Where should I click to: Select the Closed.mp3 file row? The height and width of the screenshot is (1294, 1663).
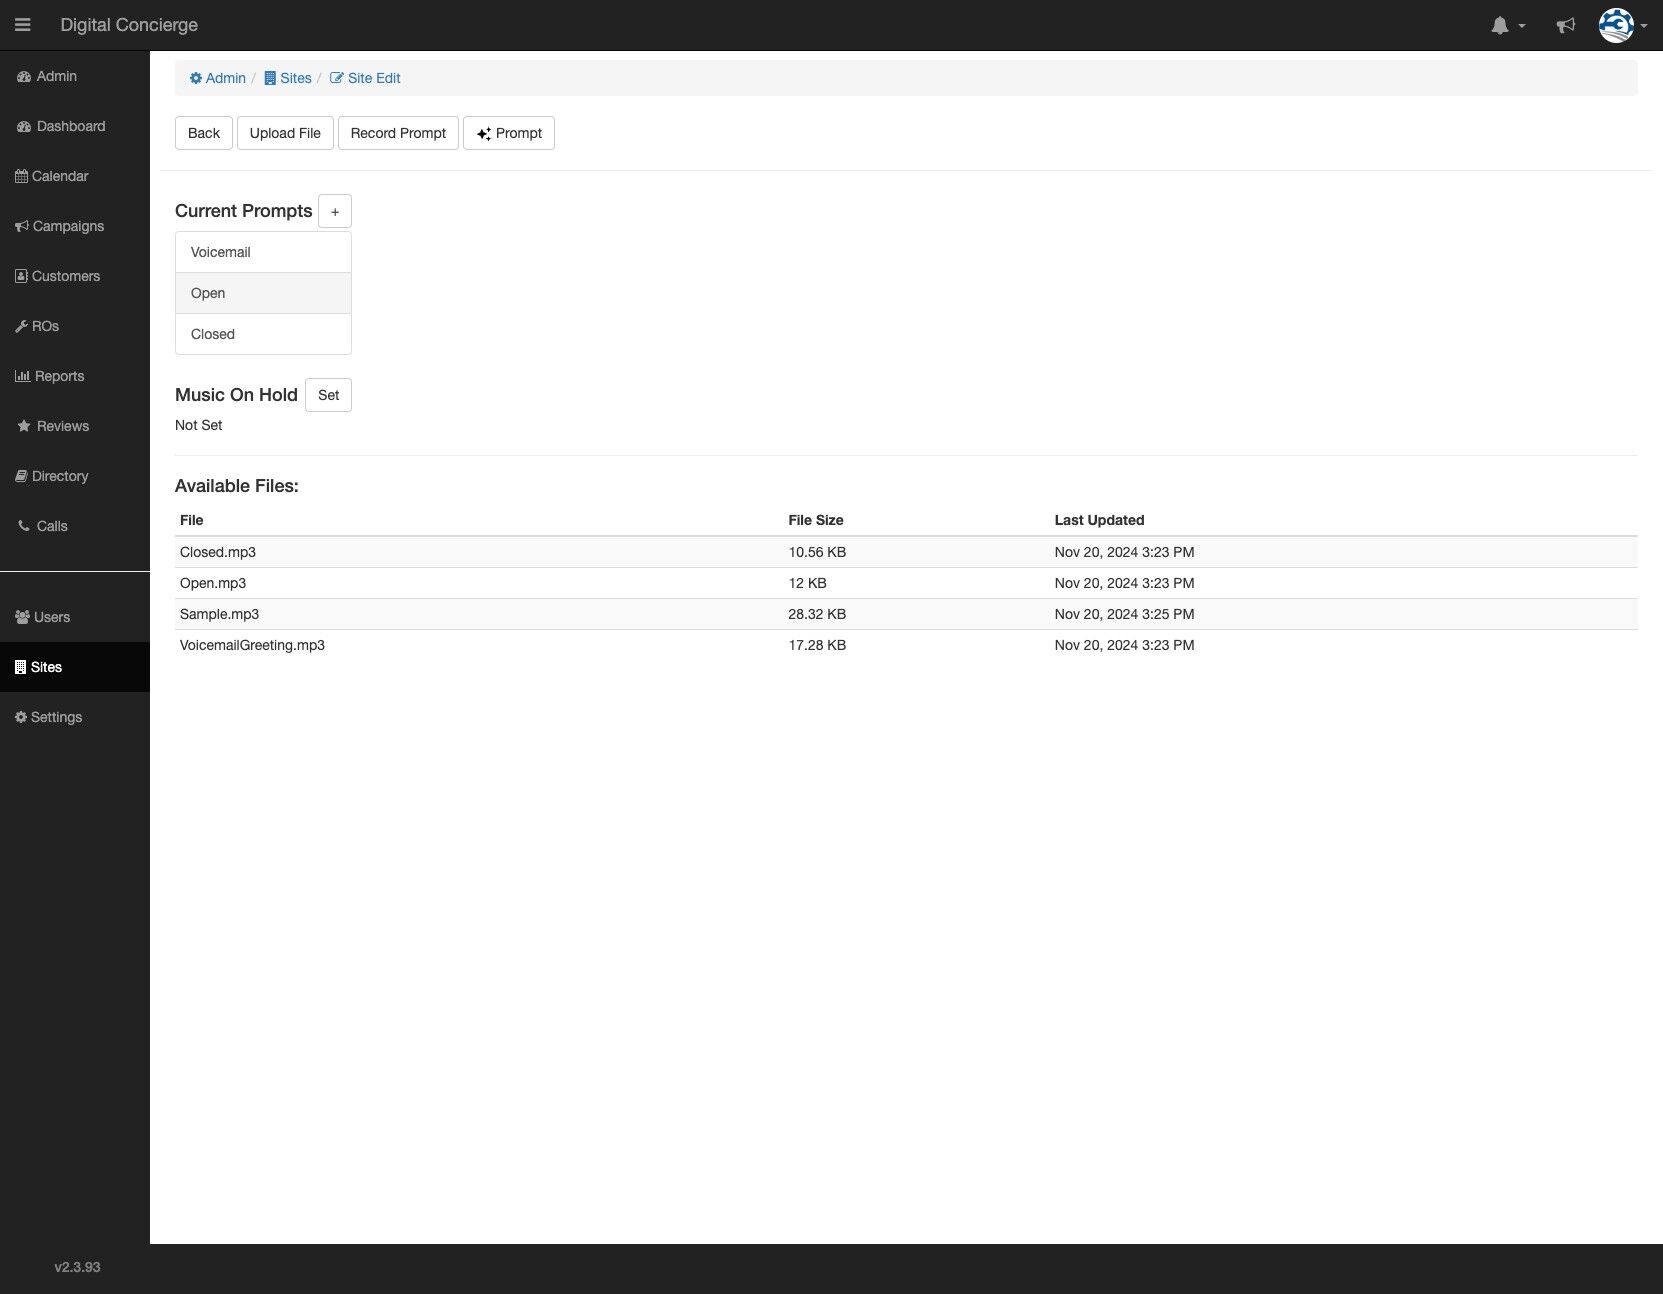pos(906,552)
